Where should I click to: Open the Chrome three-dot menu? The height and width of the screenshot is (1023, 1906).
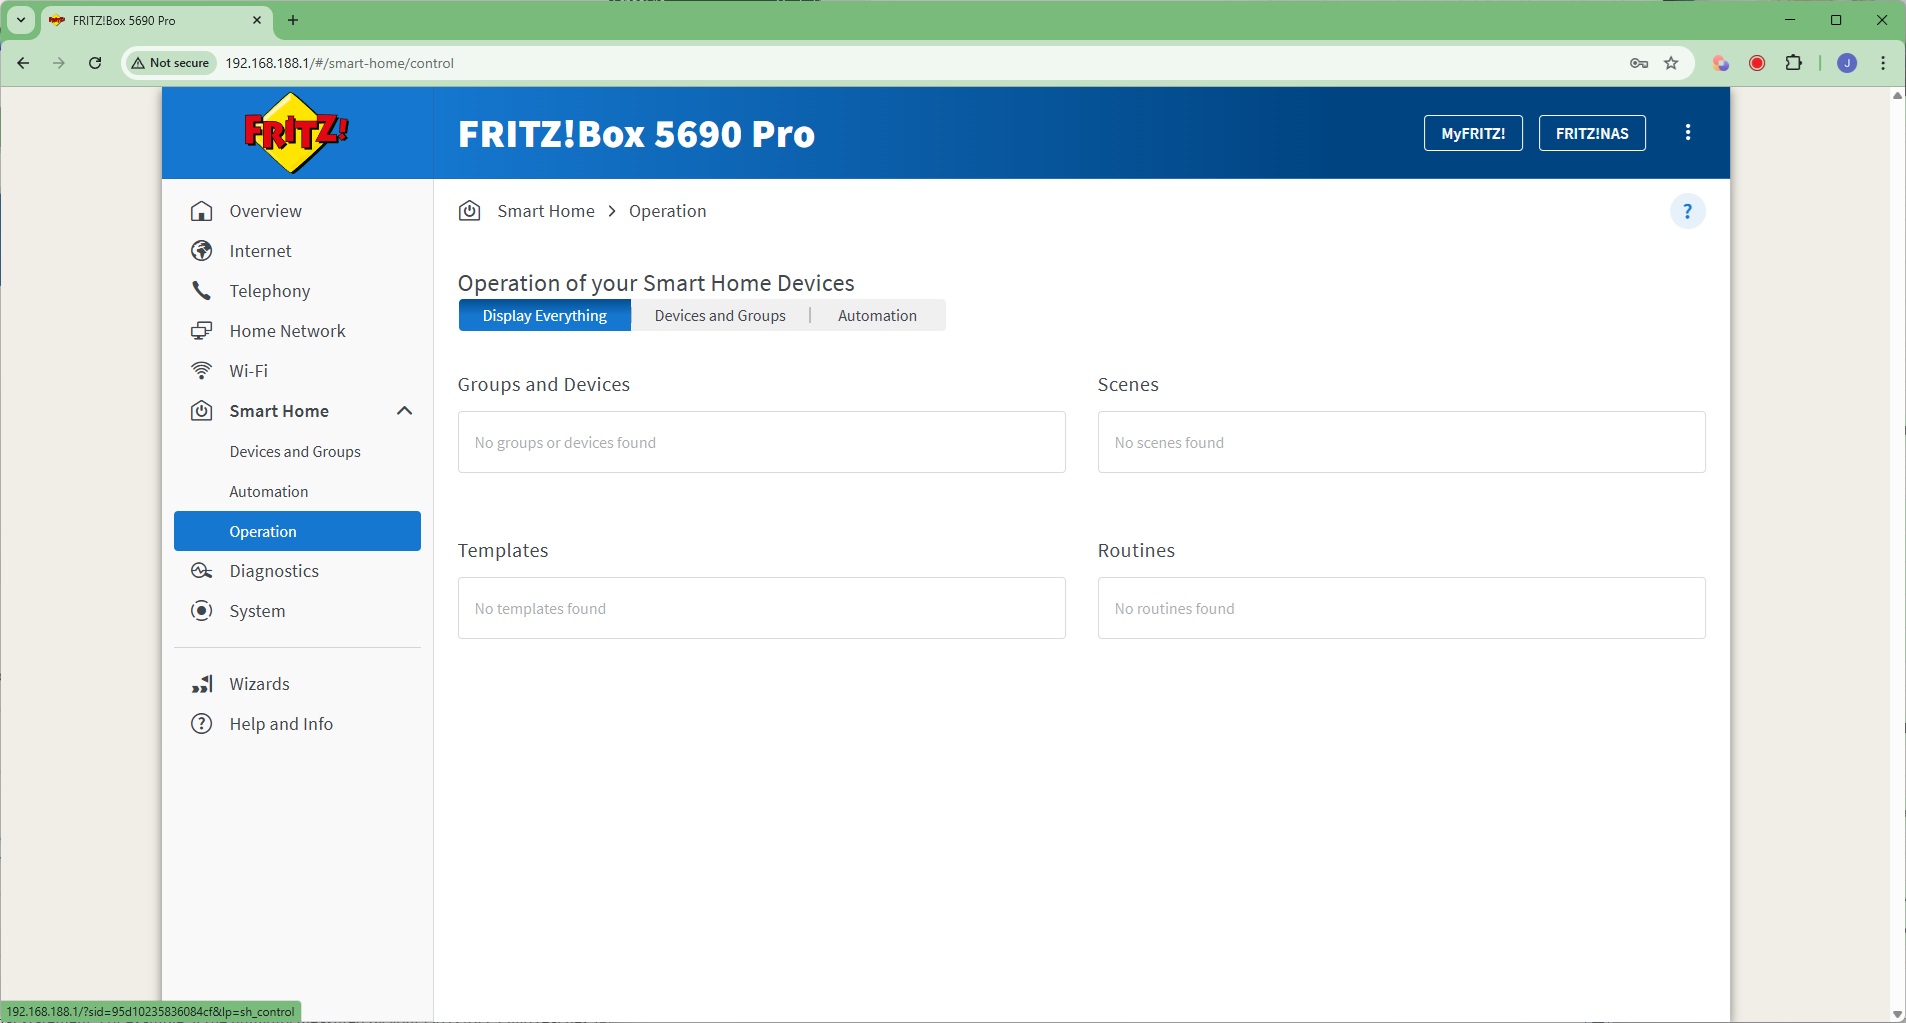coord(1883,63)
